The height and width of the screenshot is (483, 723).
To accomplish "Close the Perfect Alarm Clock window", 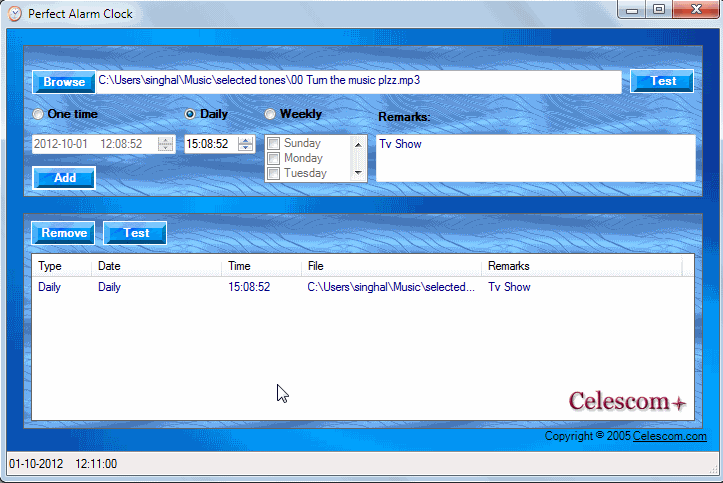I will pos(696,10).
